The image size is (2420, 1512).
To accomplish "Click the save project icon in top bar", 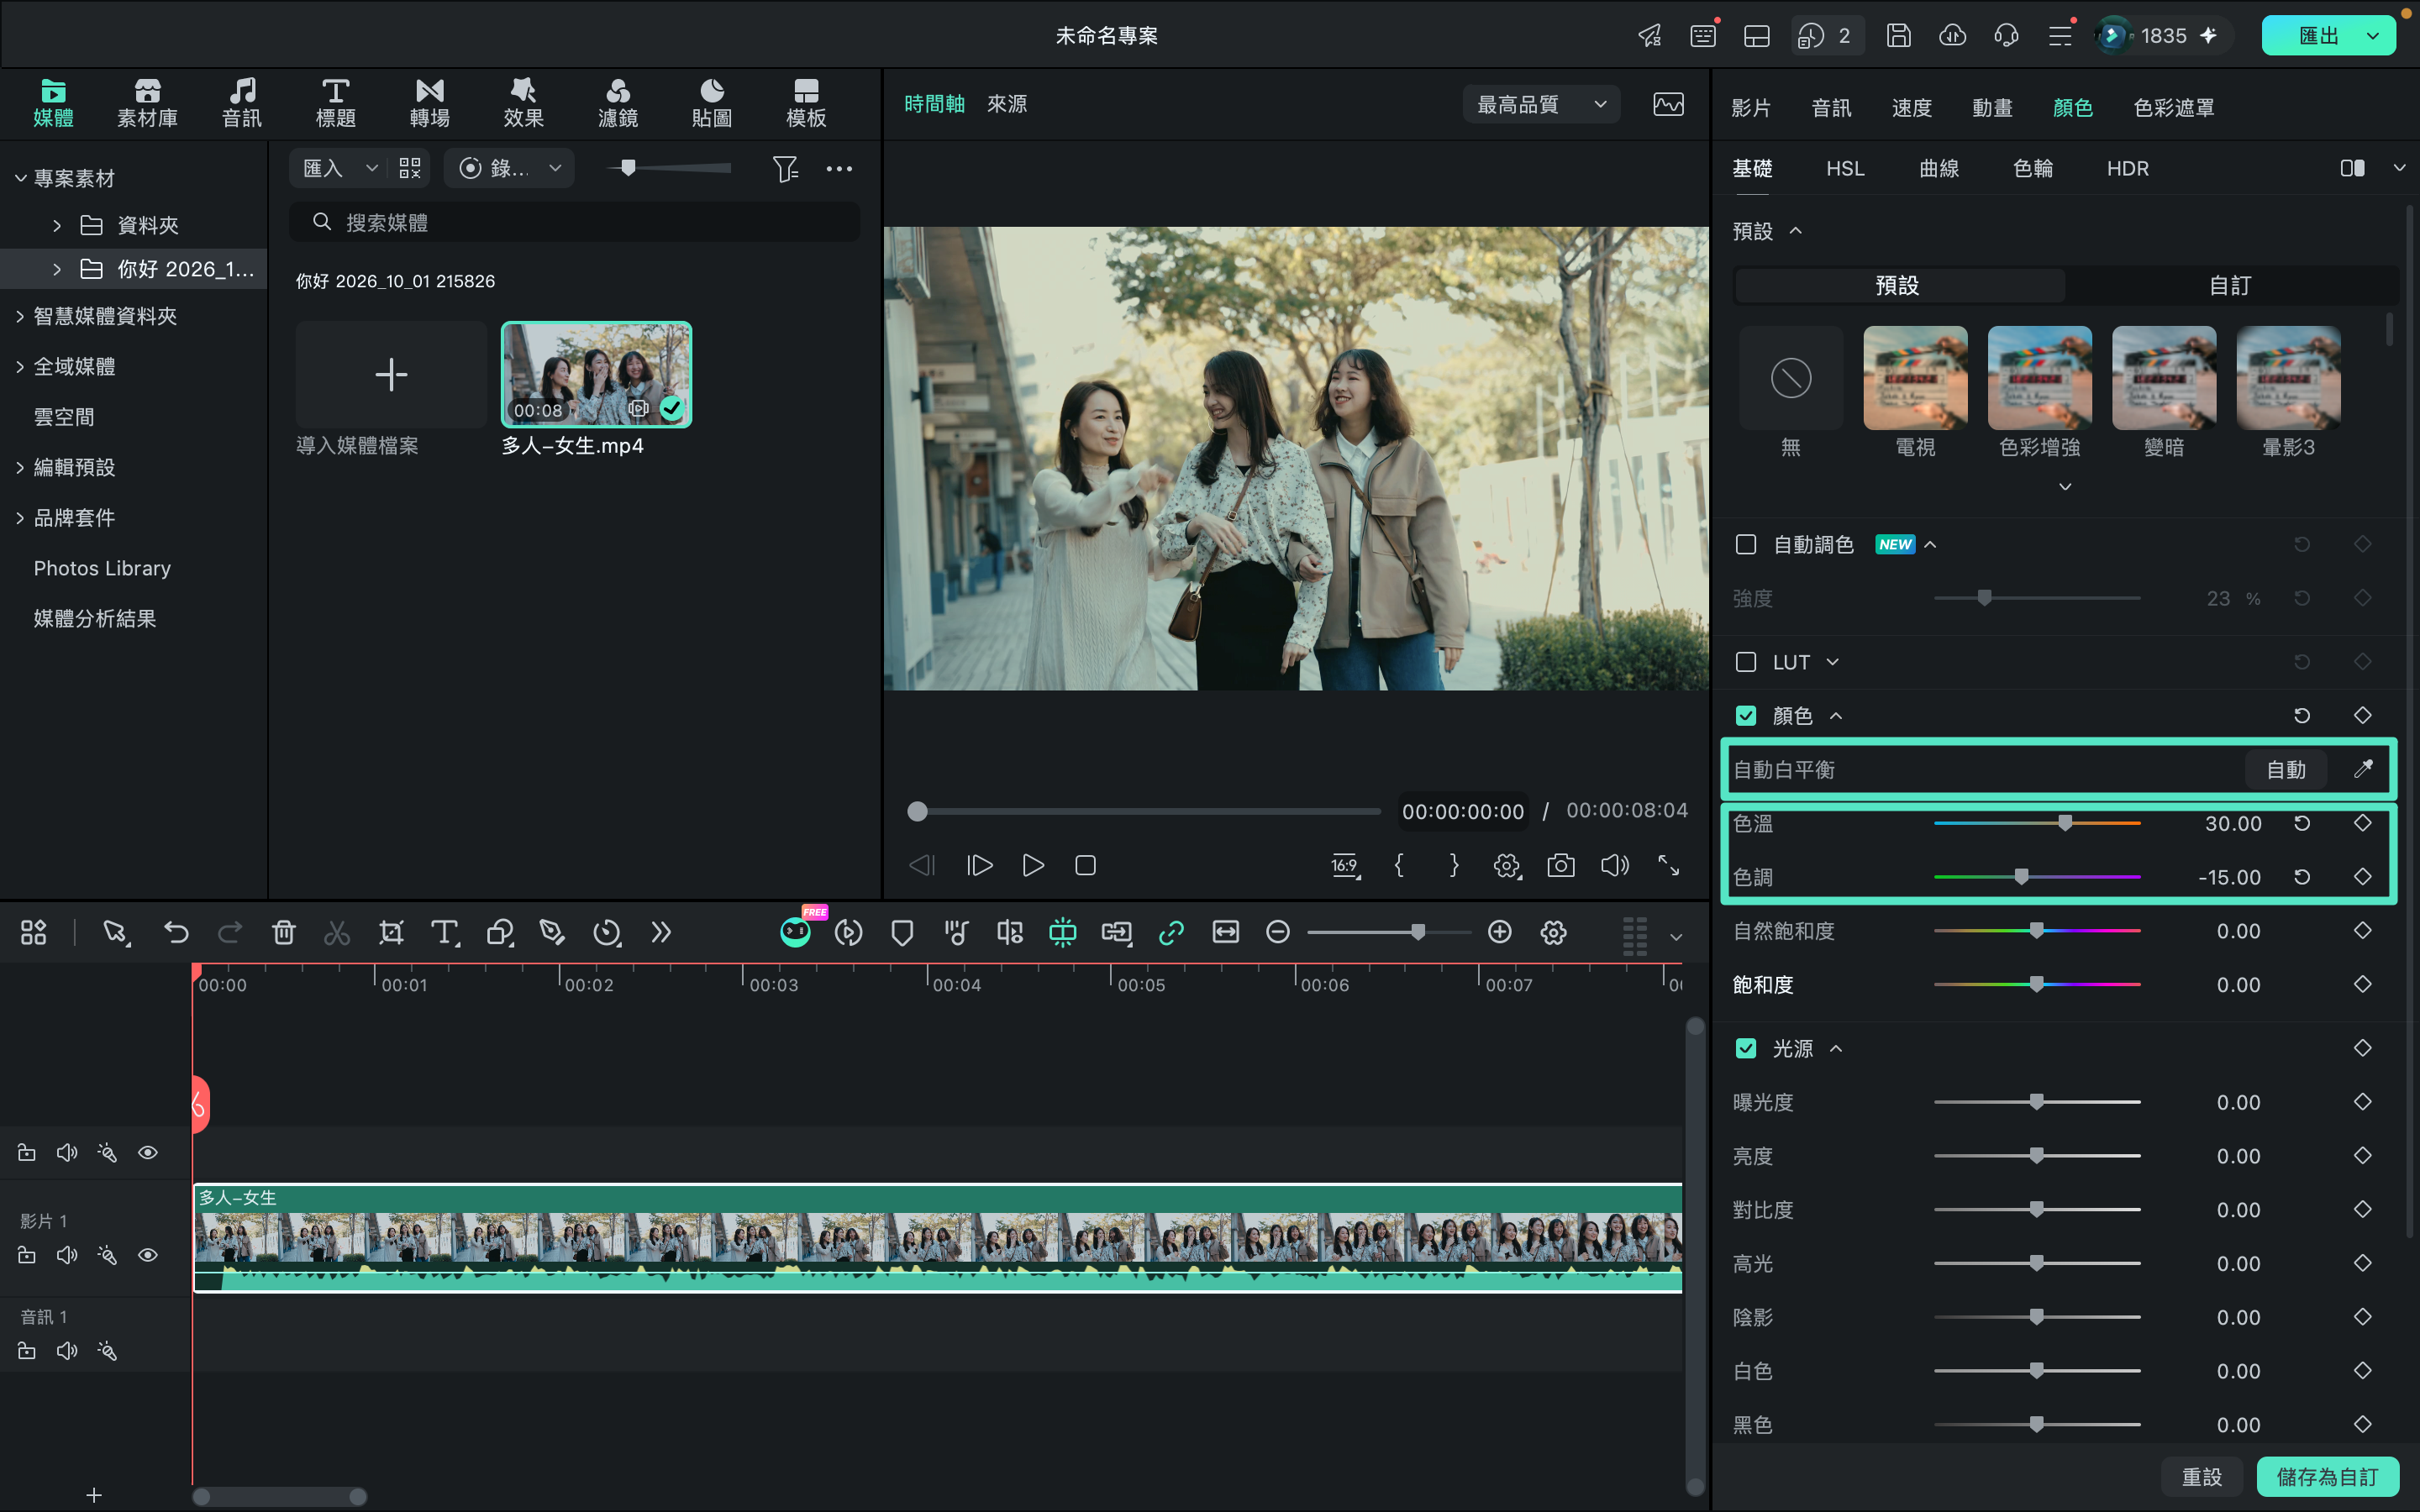I will click(x=1898, y=36).
